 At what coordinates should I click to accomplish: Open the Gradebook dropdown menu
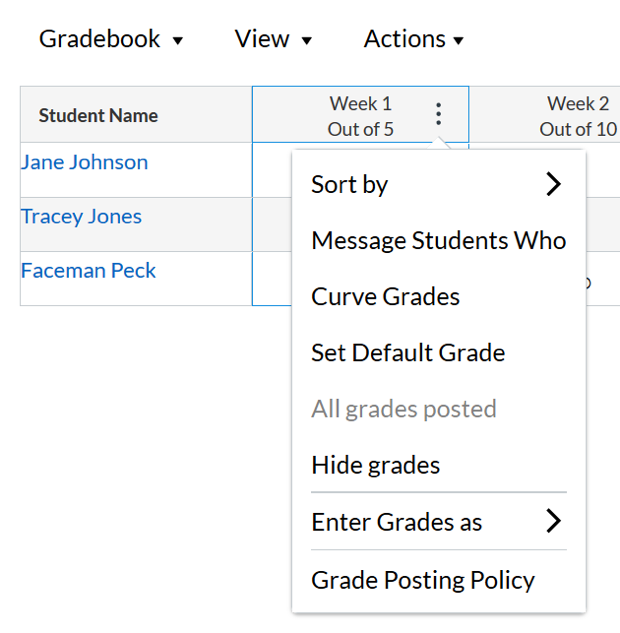(x=111, y=39)
